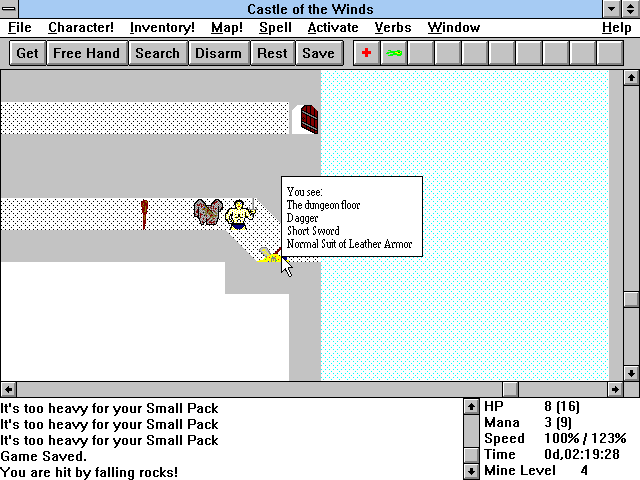Click the pile of items on yellow floor tile
Viewport: 640px width, 480px height.
tap(271, 255)
